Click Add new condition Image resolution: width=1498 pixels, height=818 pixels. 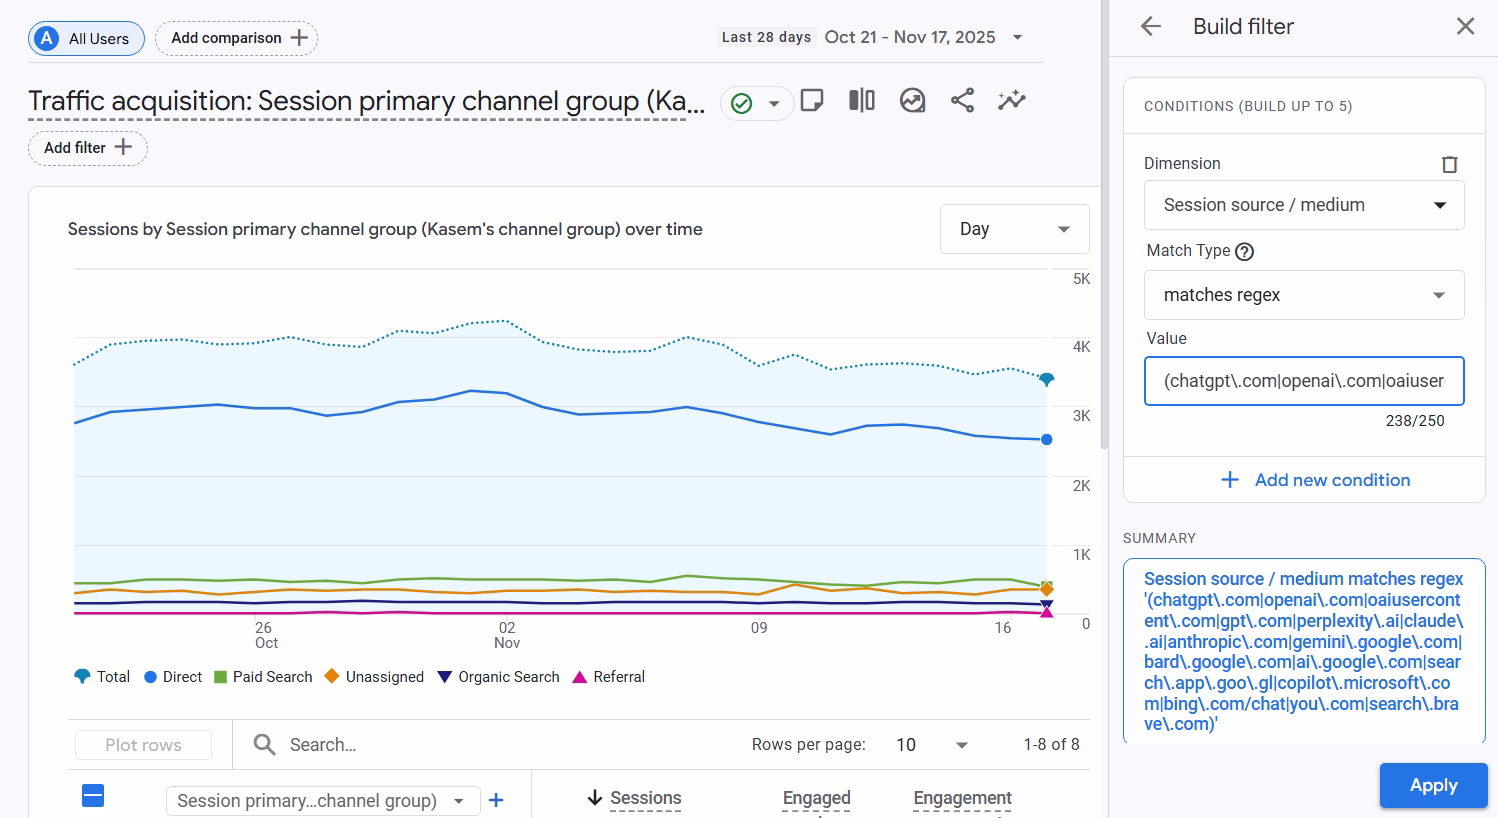coord(1316,480)
